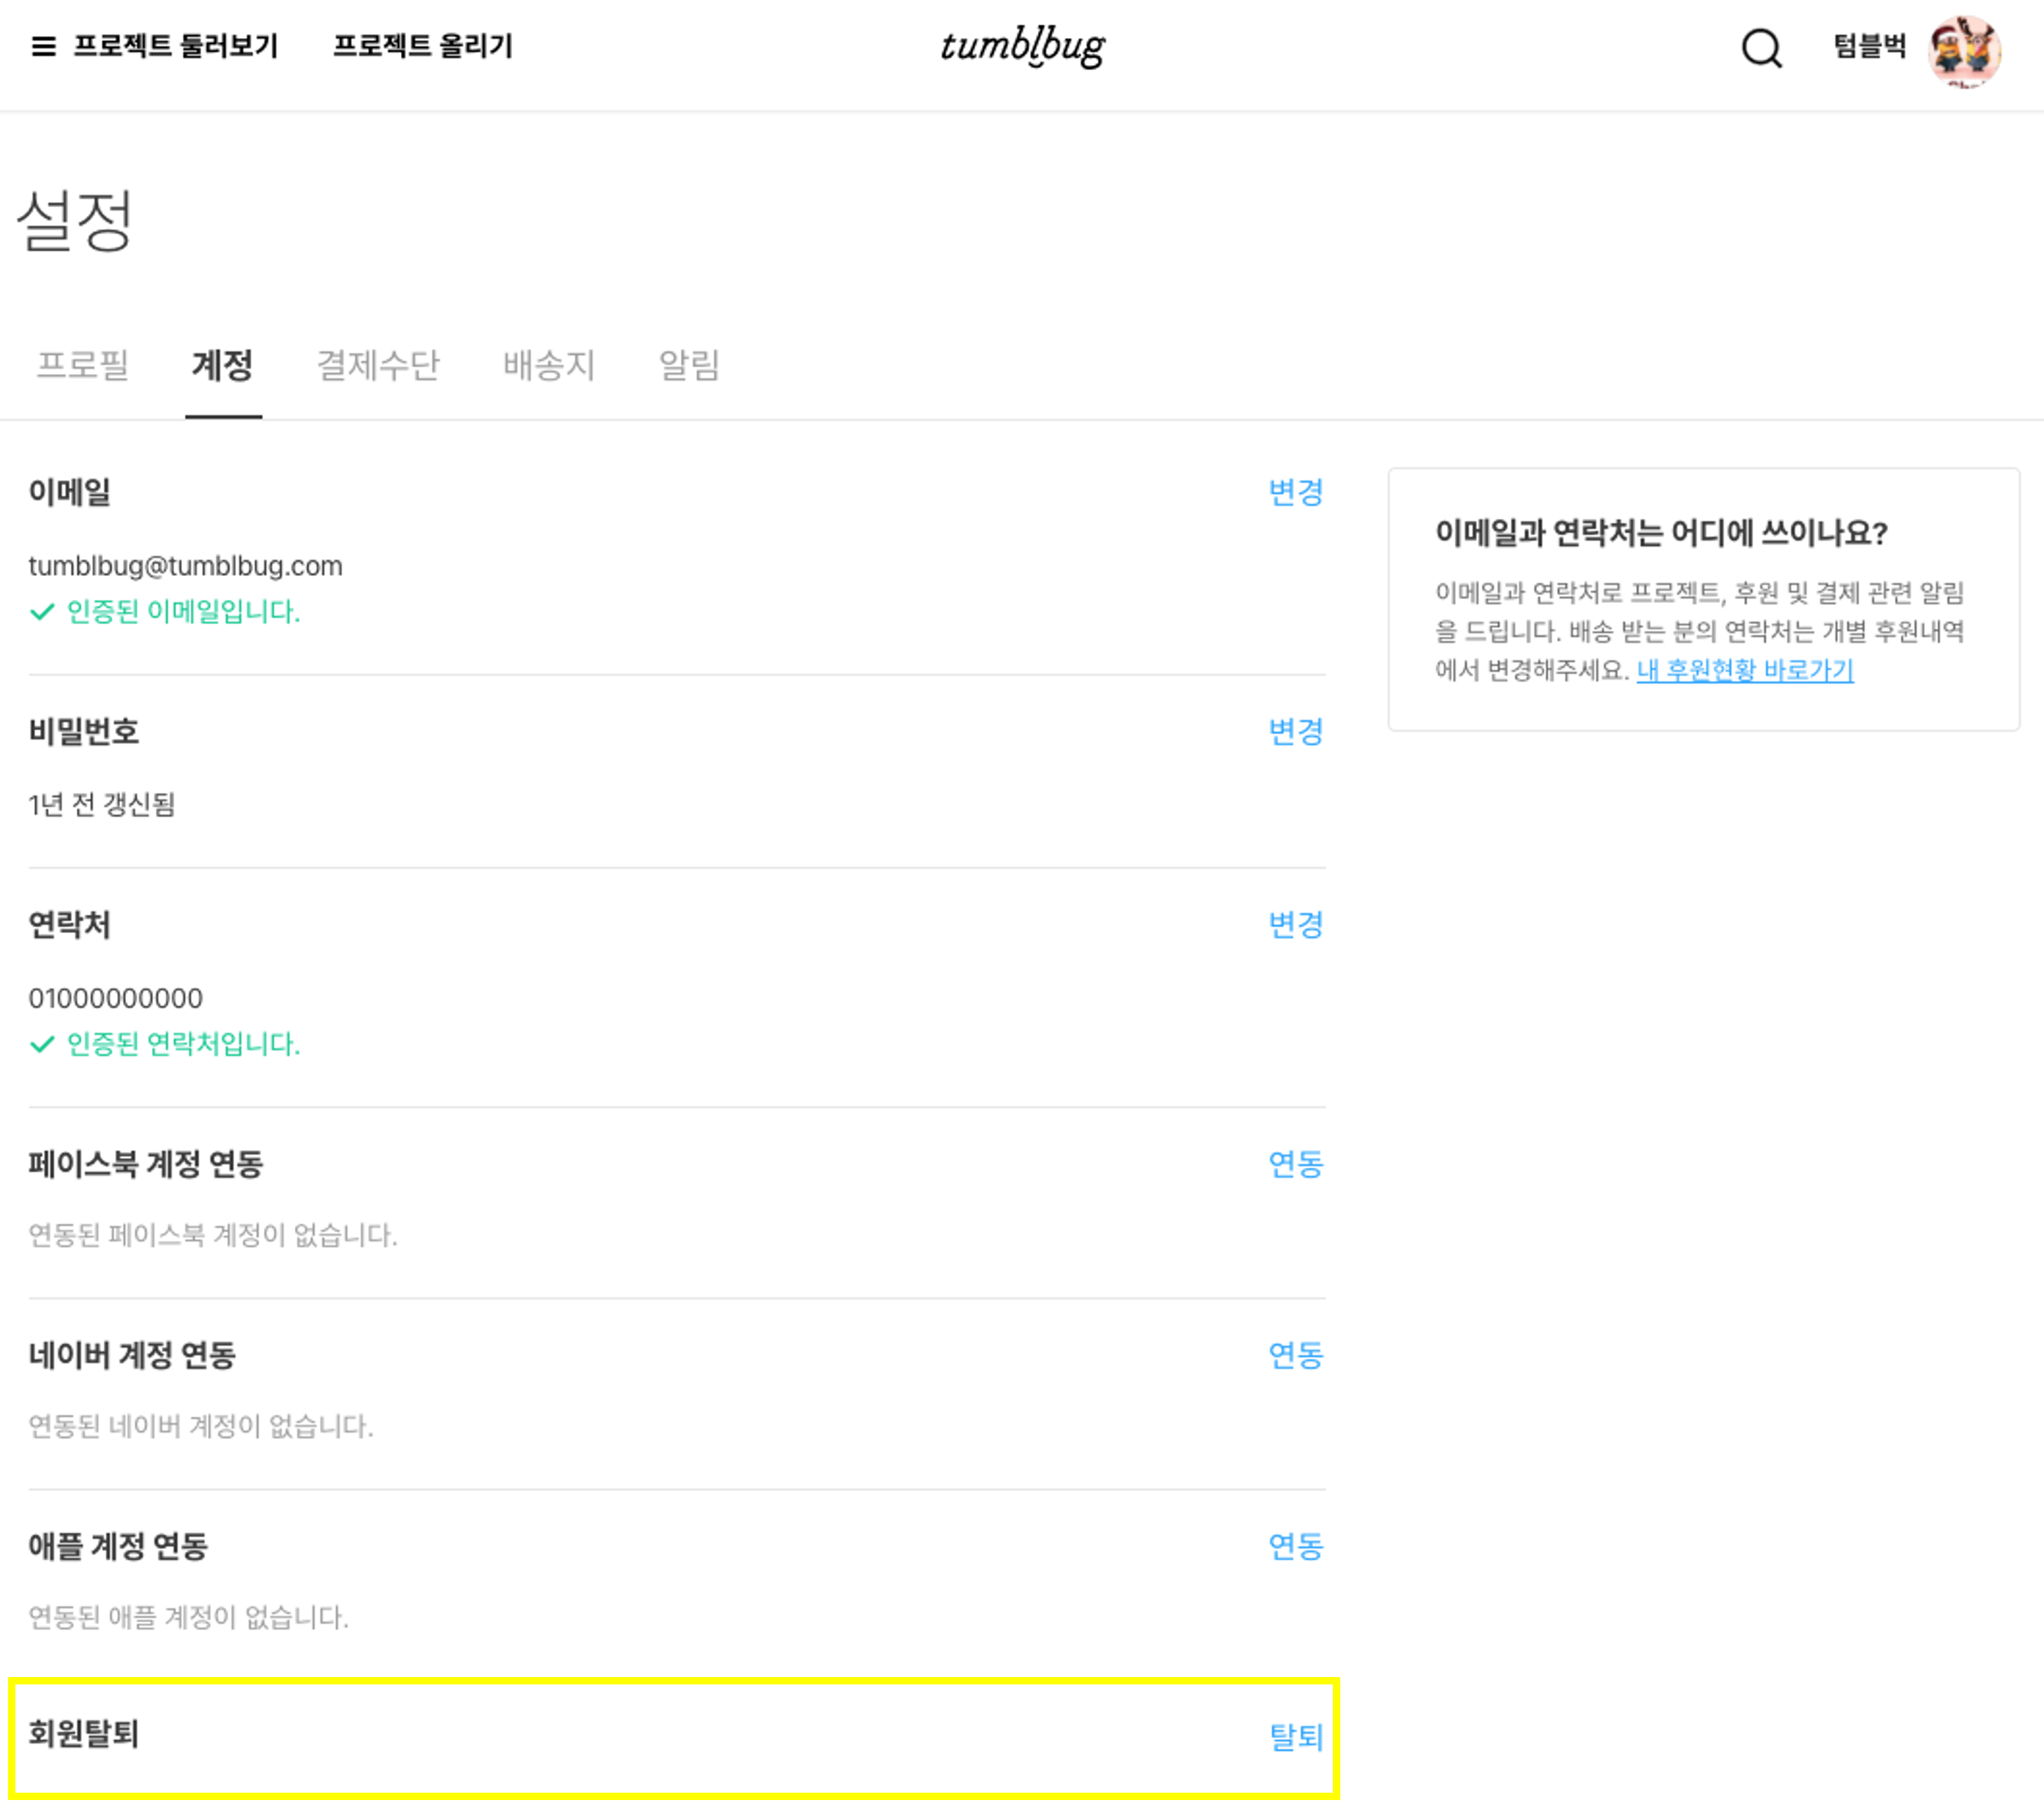Click 연동 for 애플 계정

click(1295, 1546)
